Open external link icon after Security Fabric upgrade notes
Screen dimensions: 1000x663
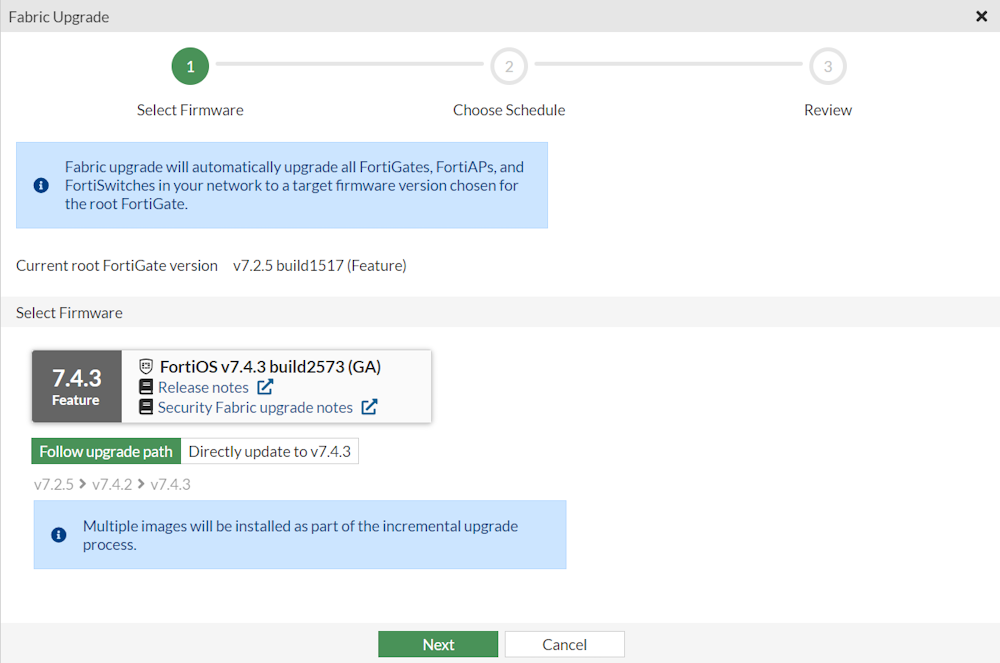tap(369, 407)
